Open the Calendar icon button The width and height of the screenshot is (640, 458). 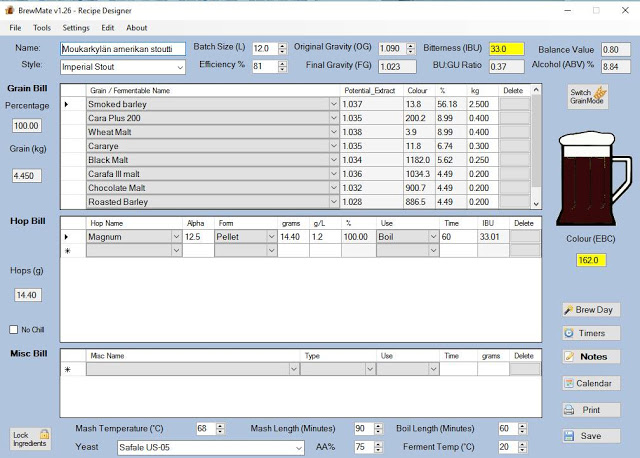(590, 383)
